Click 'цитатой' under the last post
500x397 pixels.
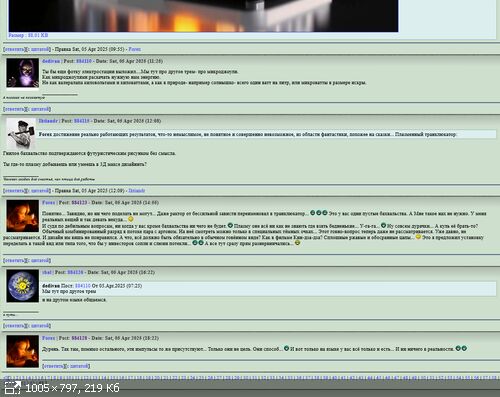[79, 366]
